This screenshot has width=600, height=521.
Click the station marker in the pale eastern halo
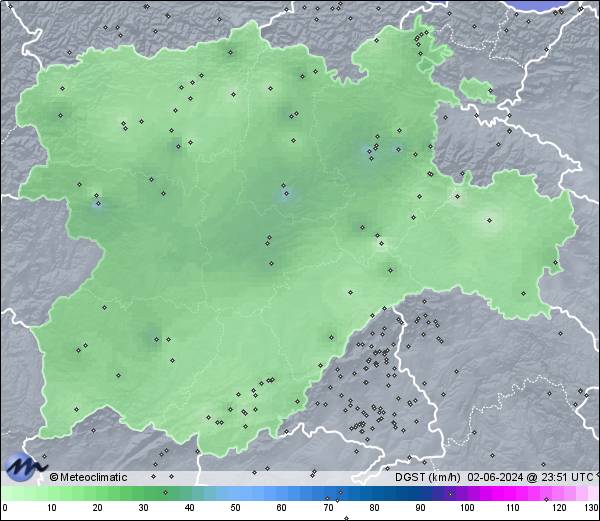click(x=489, y=220)
